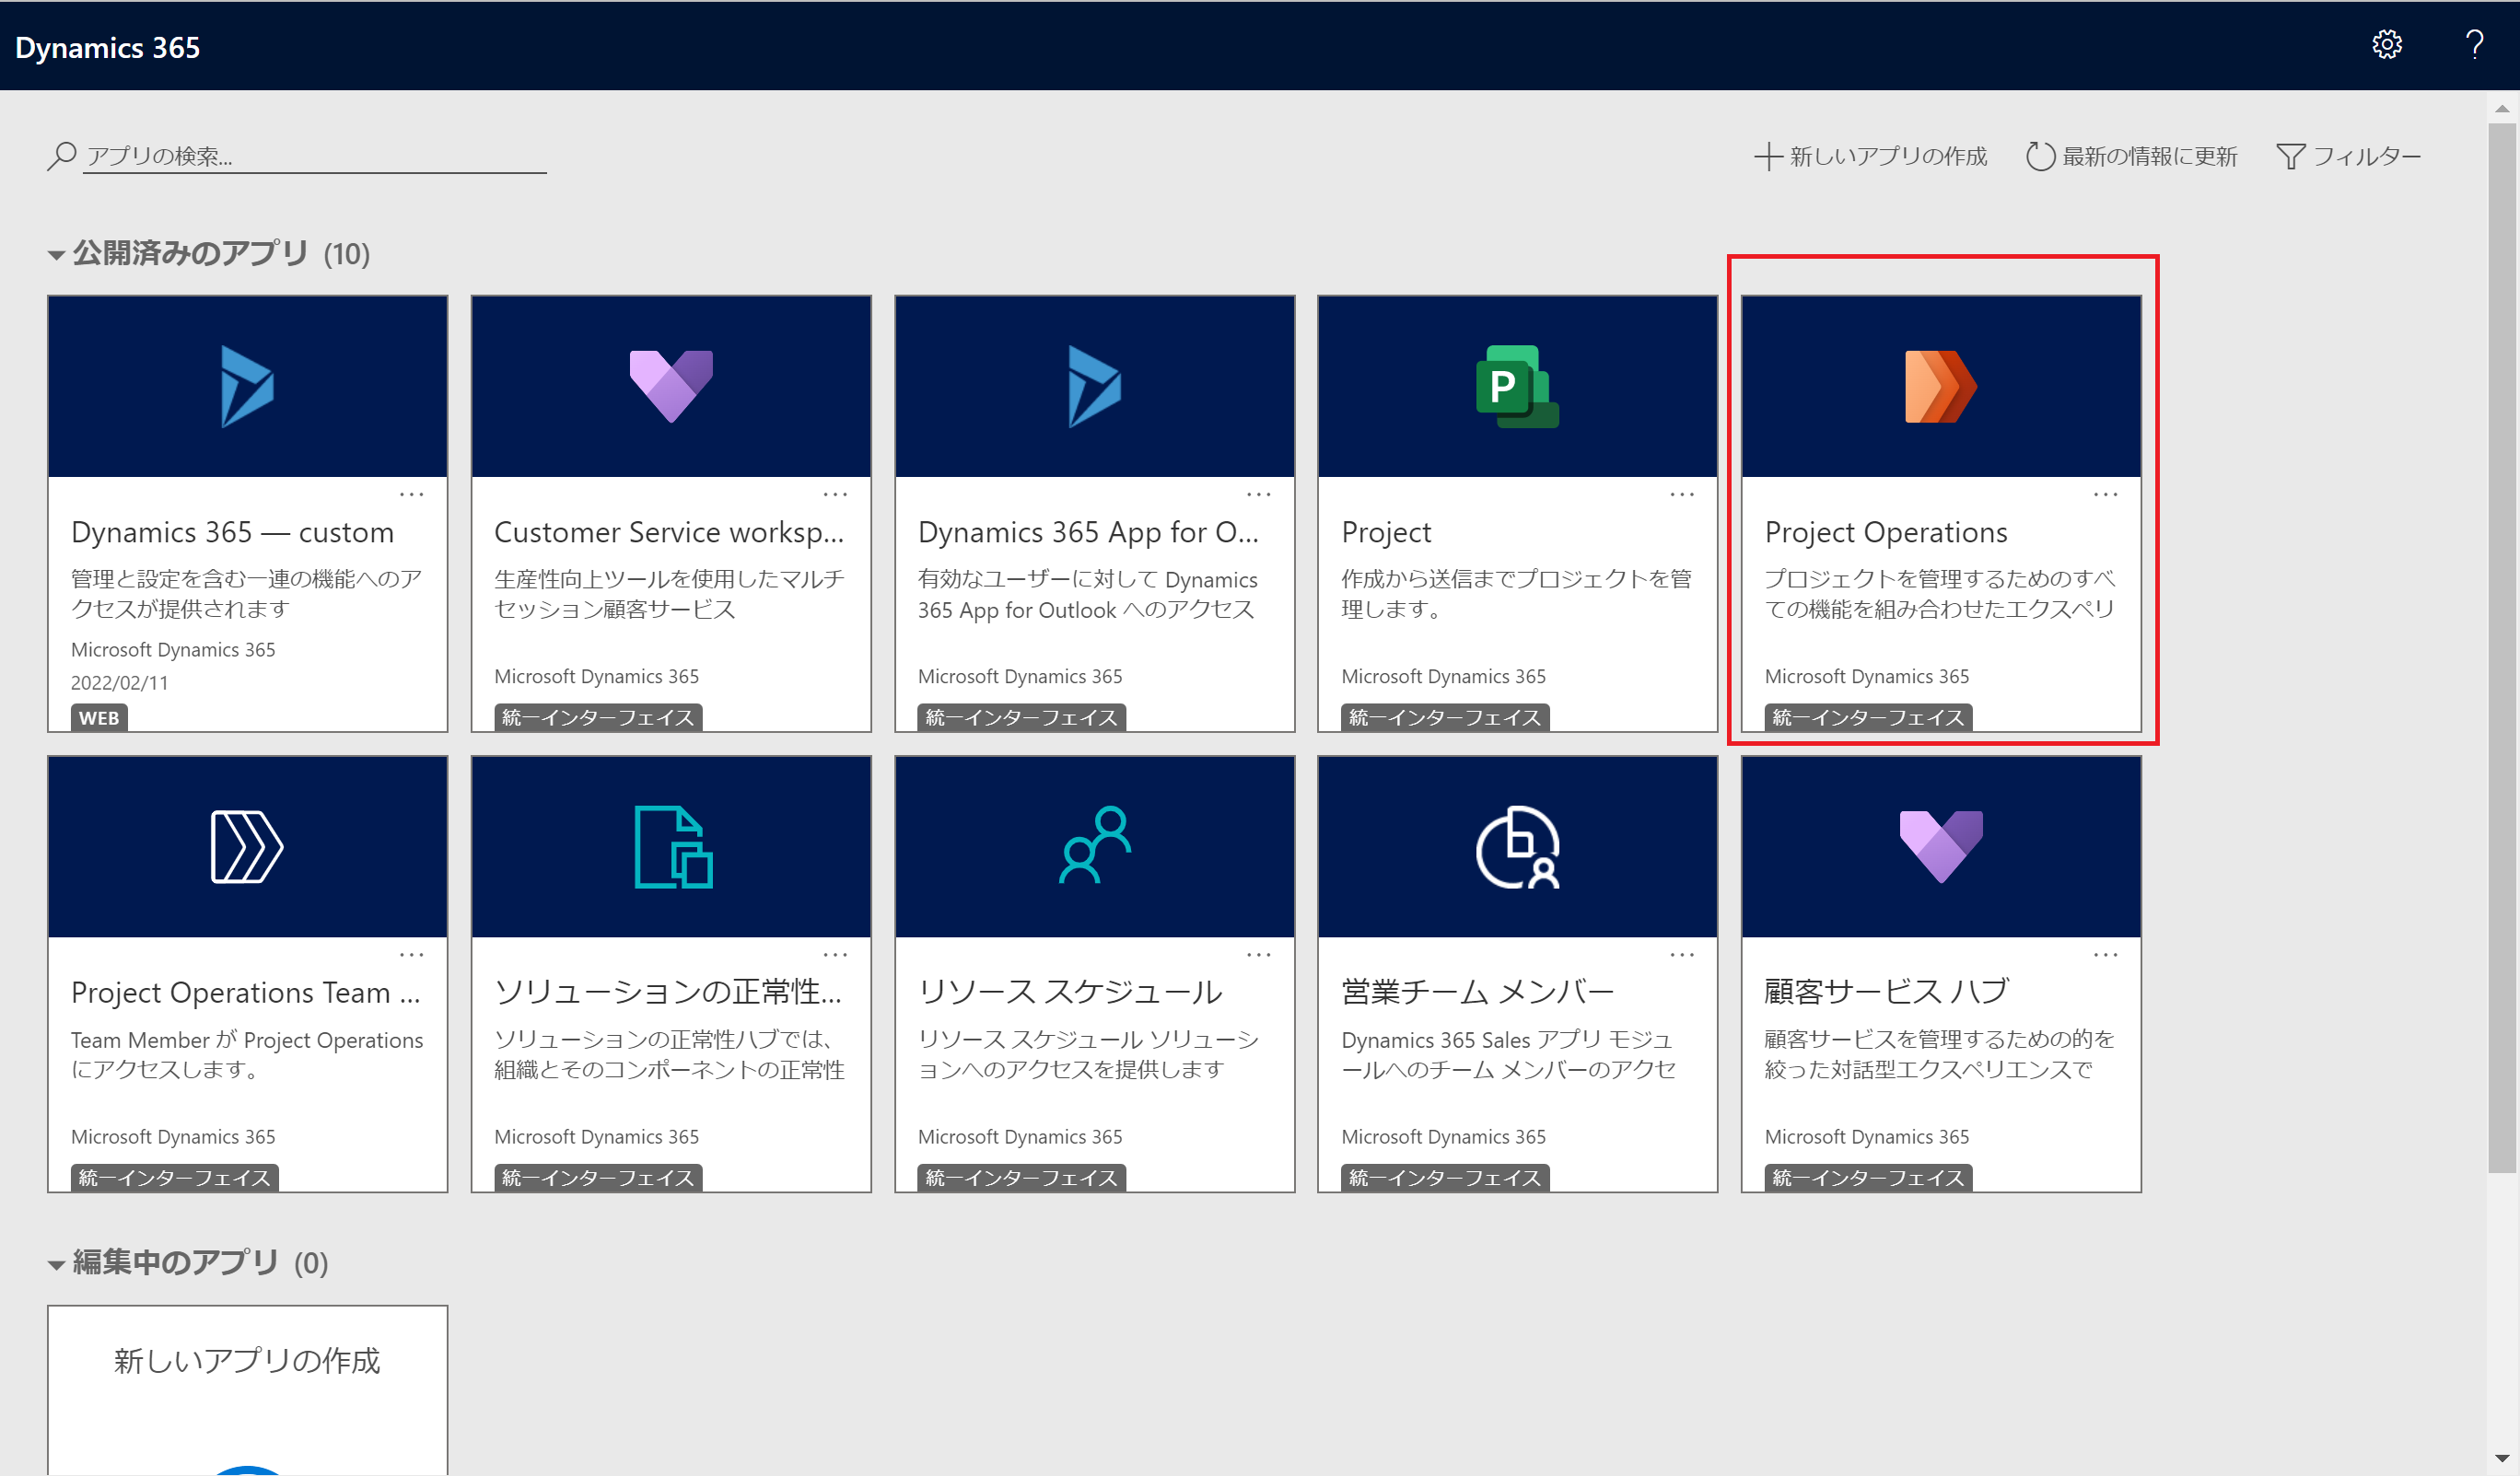Collapse the 編集中のアプリ section
The image size is (2520, 1476).
coord(57,1265)
